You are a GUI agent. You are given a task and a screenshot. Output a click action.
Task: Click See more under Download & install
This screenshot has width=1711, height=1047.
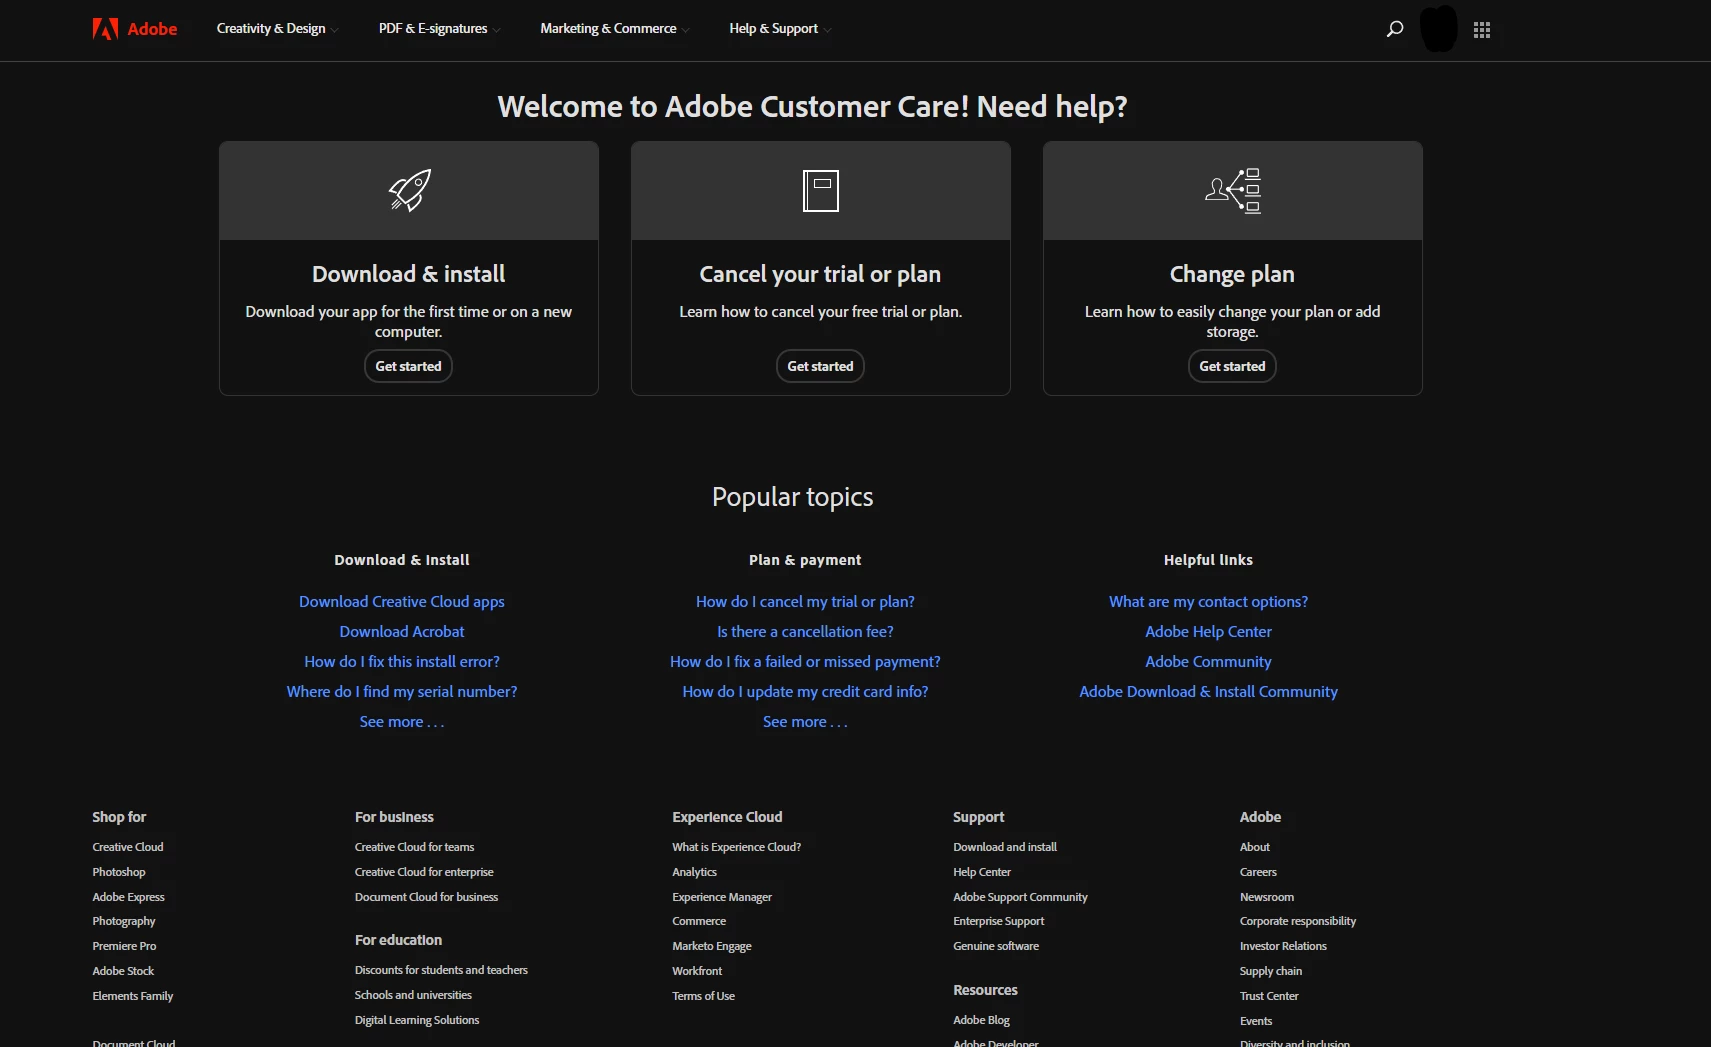402,721
